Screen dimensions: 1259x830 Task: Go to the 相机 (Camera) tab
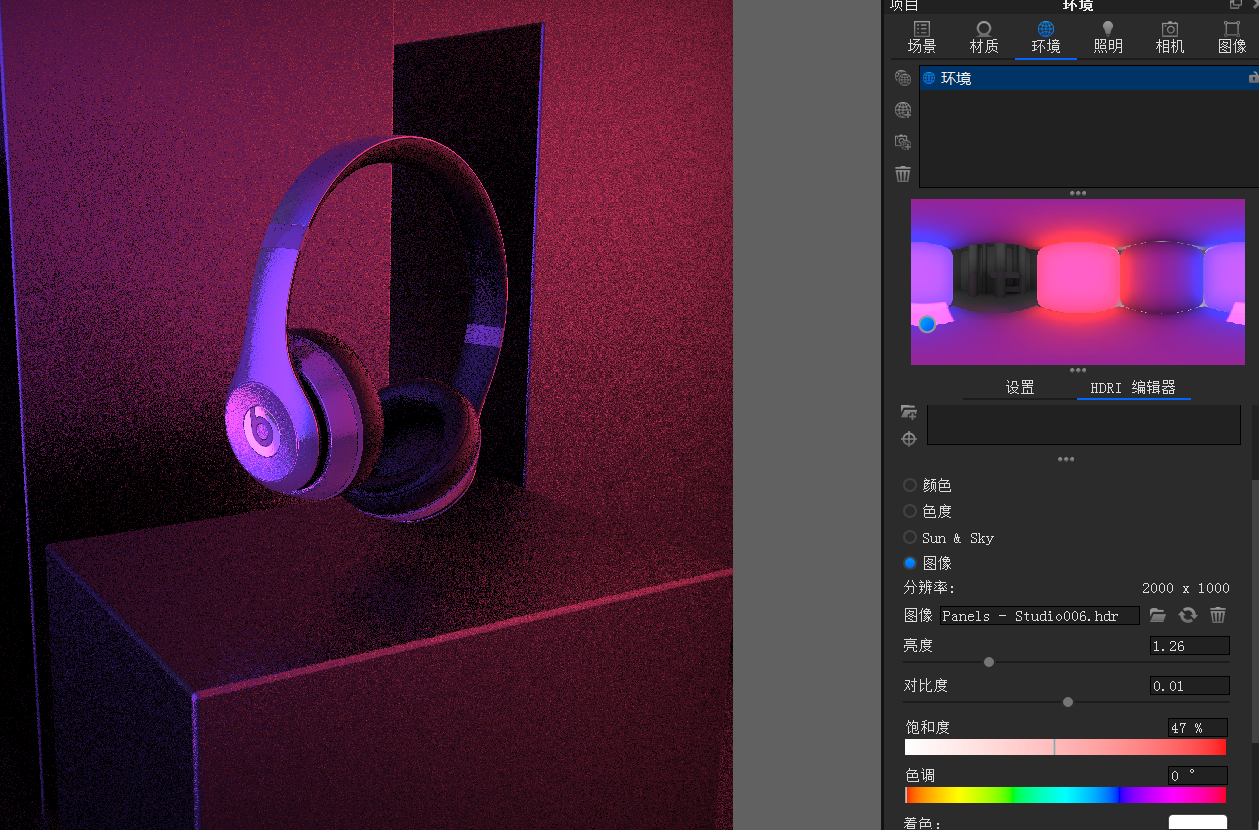pyautogui.click(x=1170, y=37)
